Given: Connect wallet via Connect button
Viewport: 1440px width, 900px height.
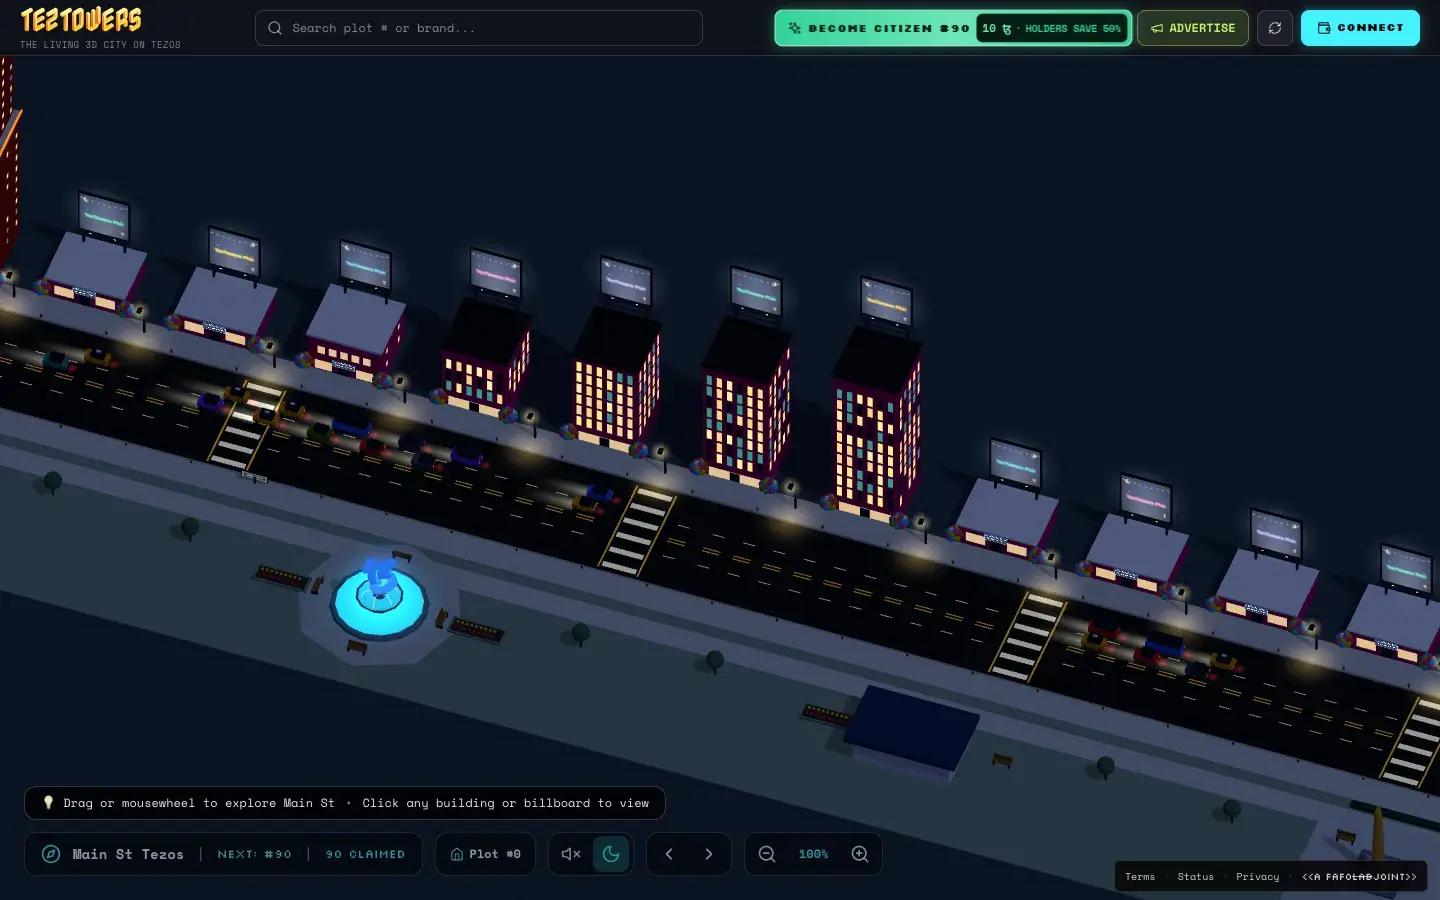Looking at the screenshot, I should (x=1360, y=28).
